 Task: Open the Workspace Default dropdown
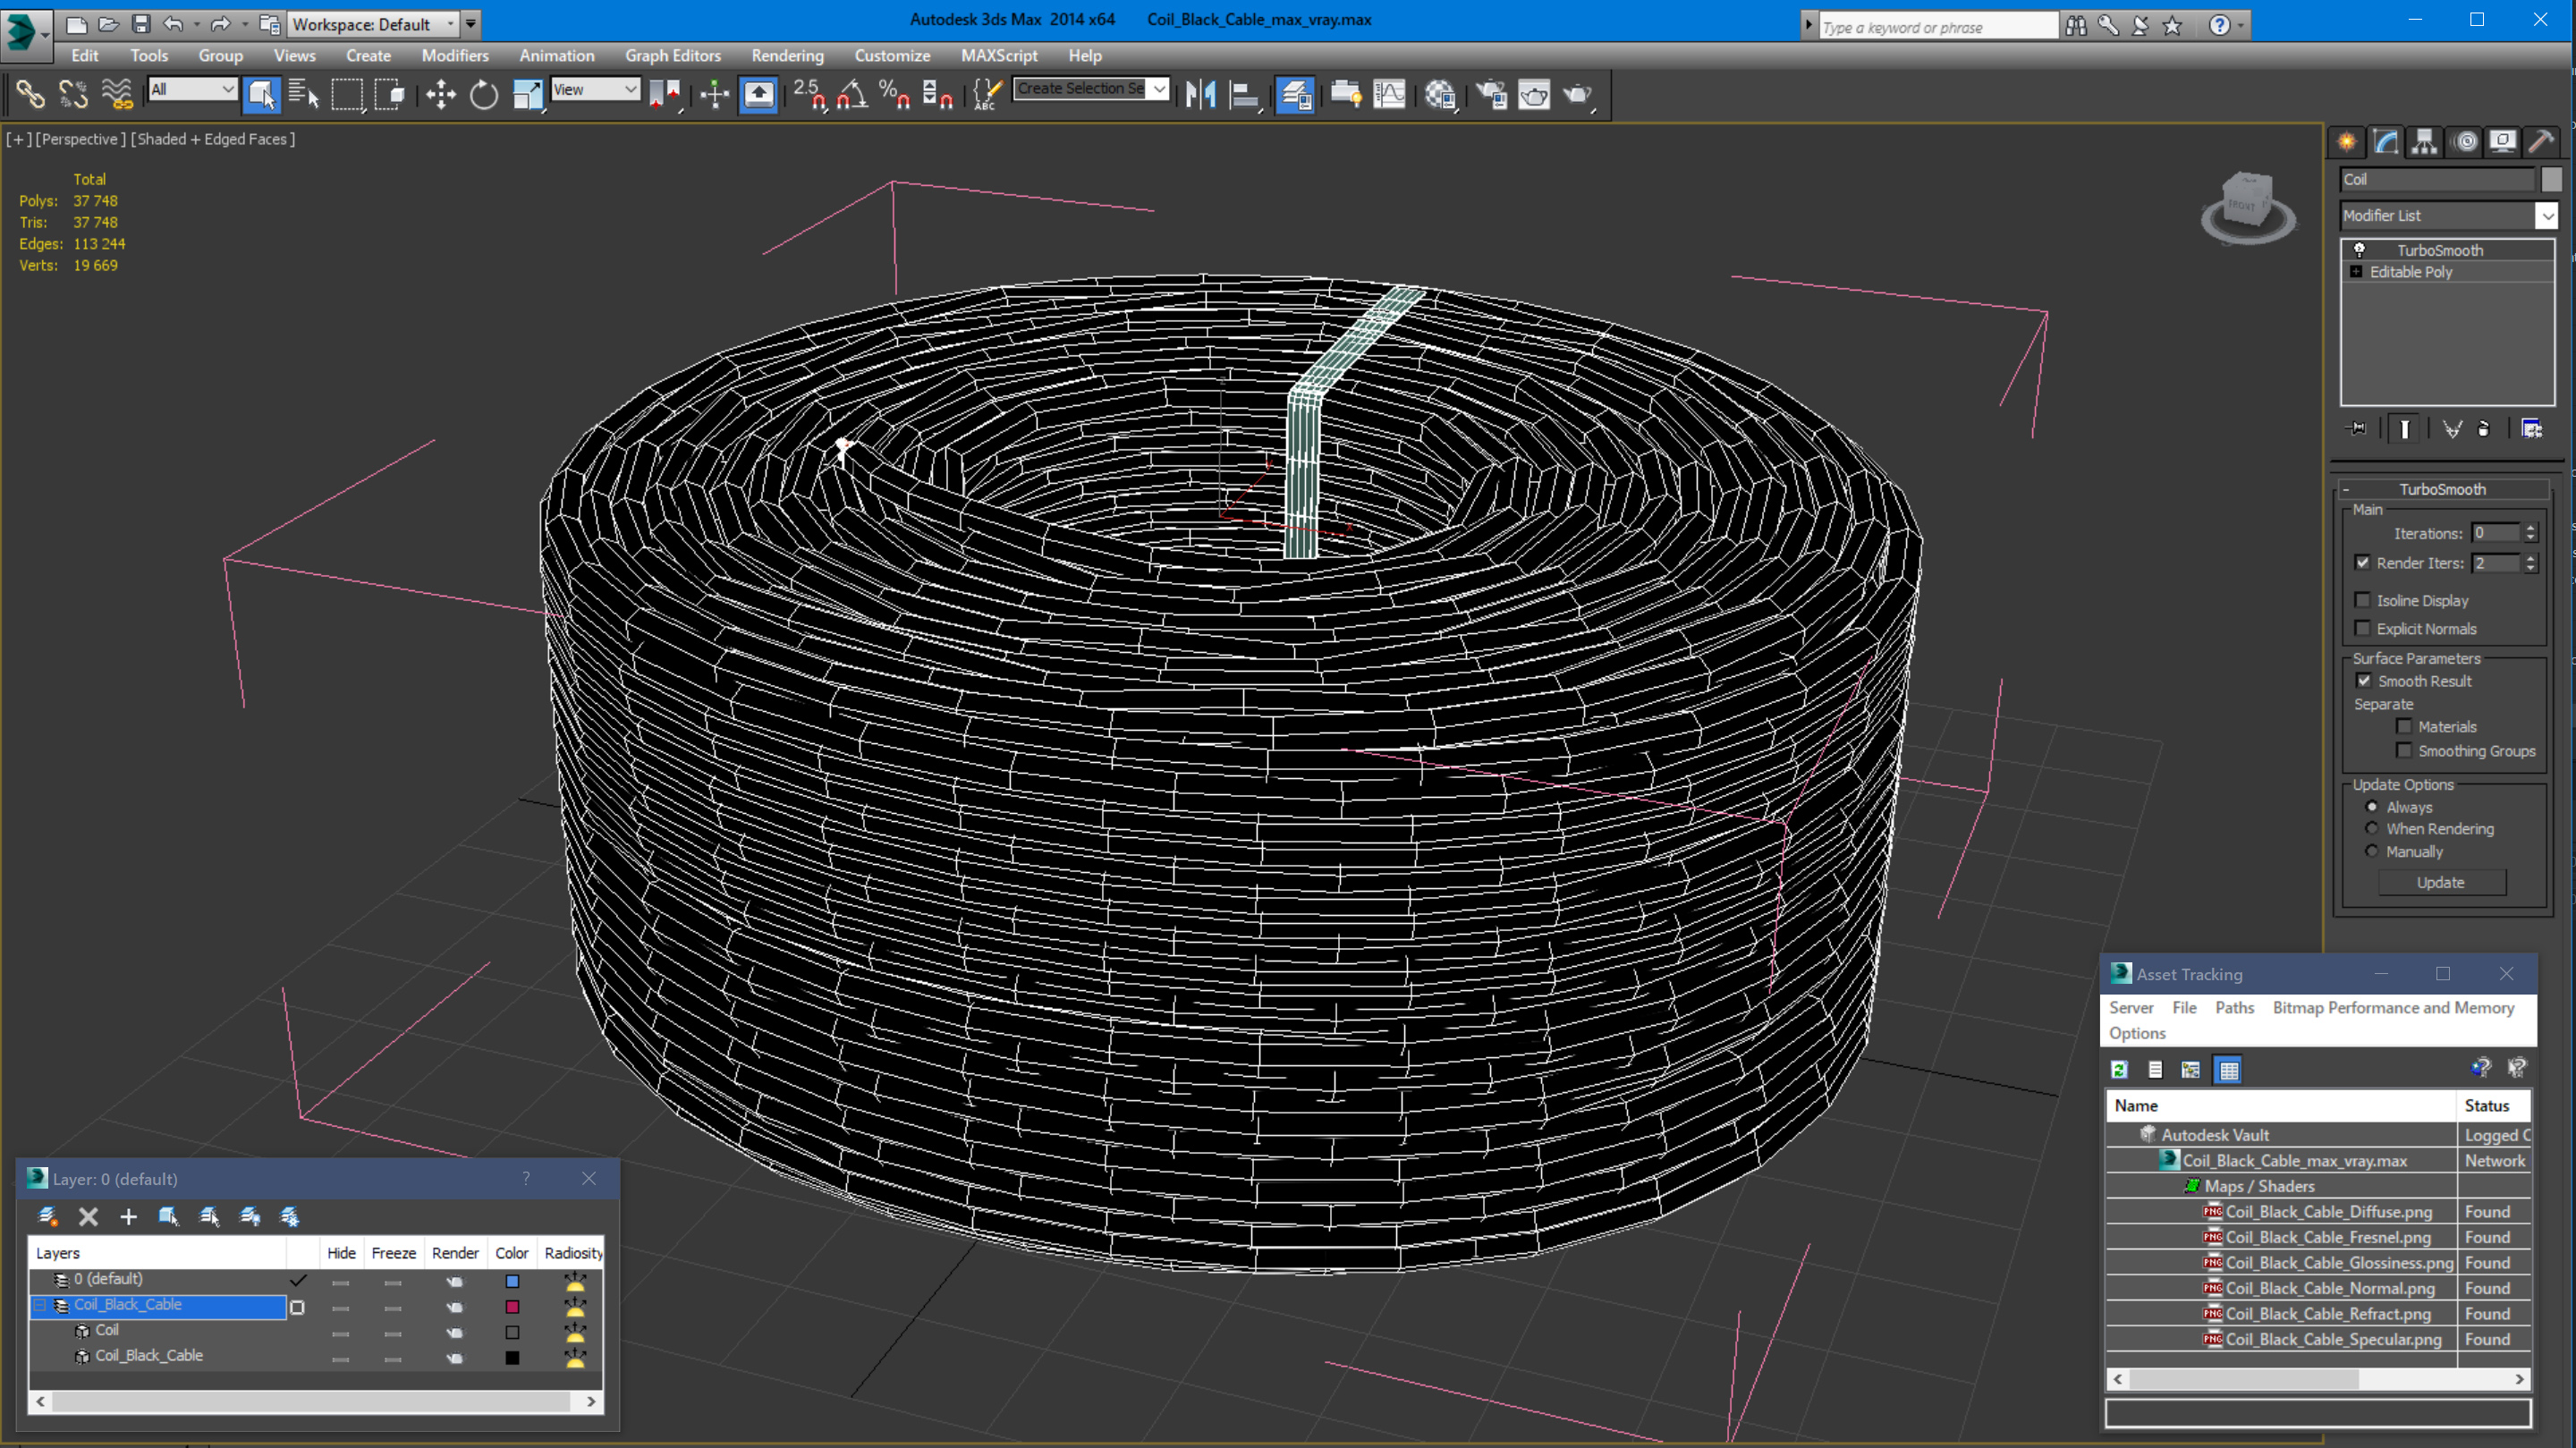point(450,23)
